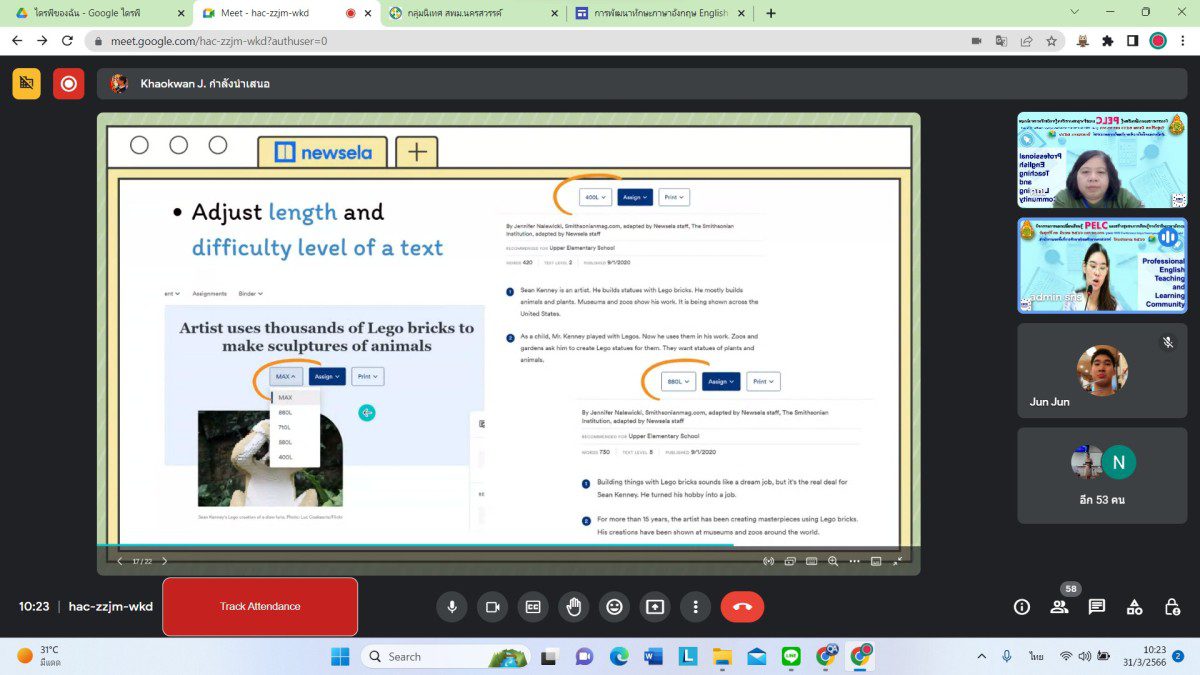
Task: Click the newsela tab in the slide
Action: [323, 152]
